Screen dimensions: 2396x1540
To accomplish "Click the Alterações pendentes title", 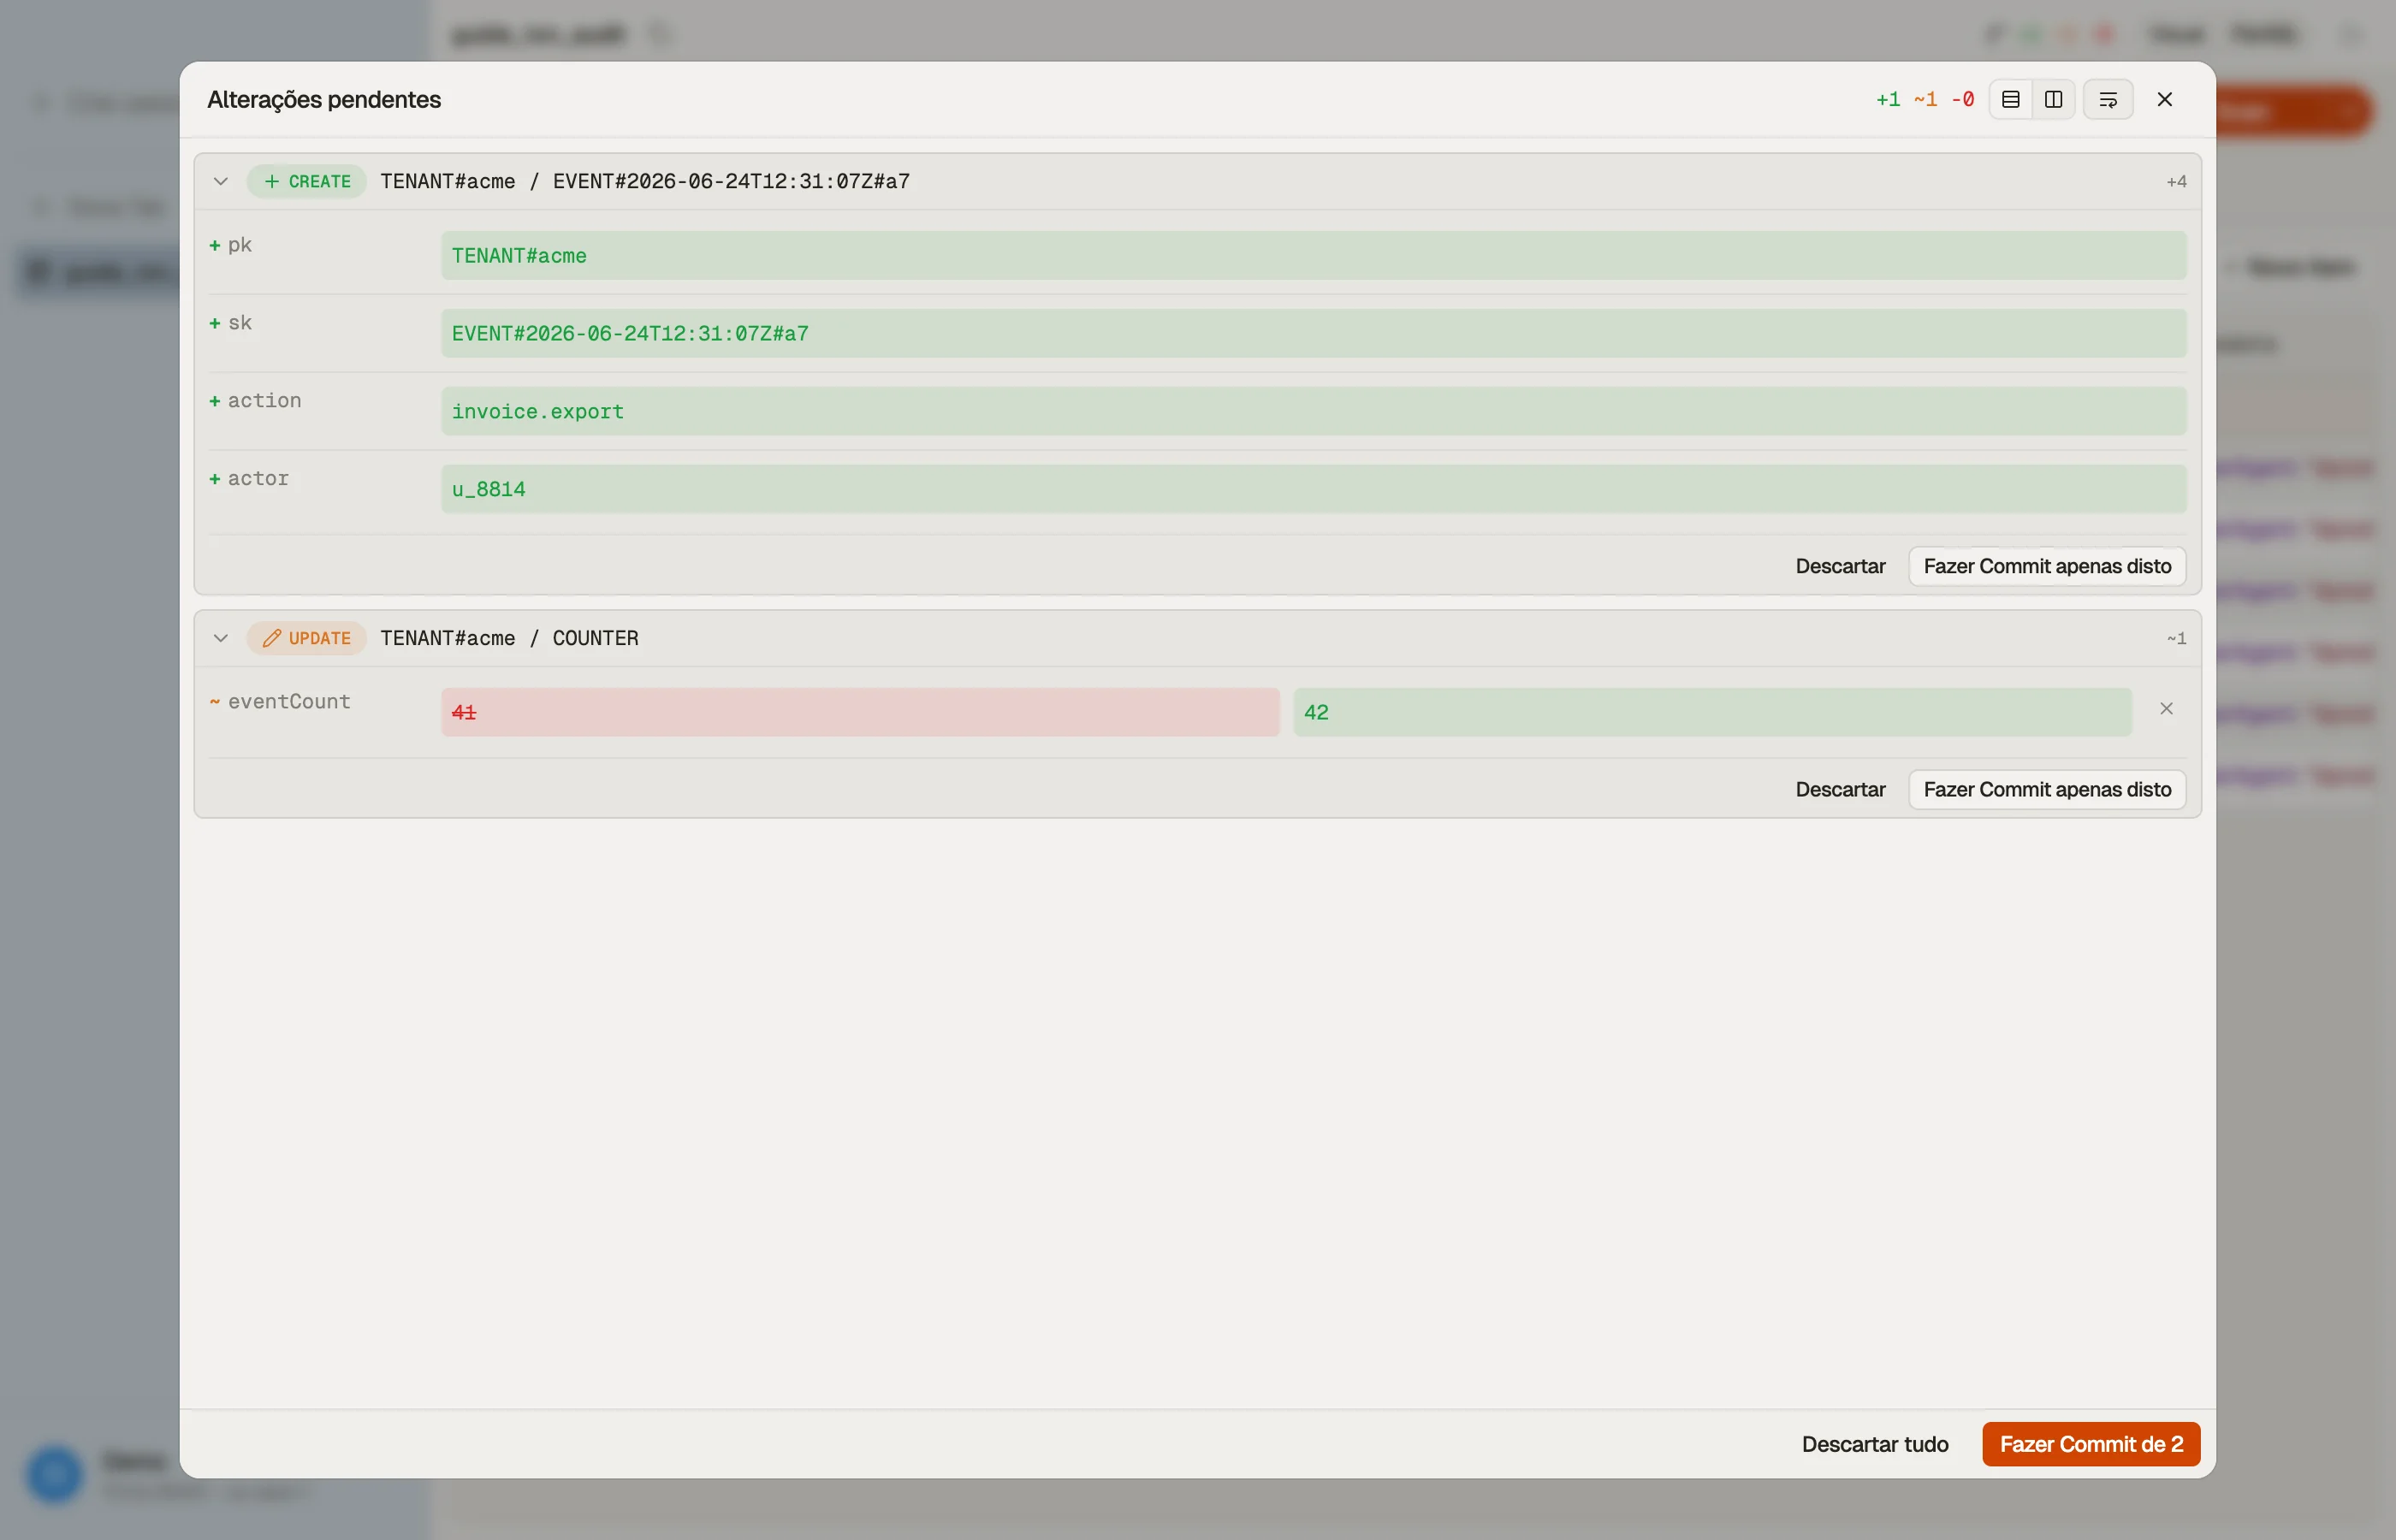I will tap(324, 99).
